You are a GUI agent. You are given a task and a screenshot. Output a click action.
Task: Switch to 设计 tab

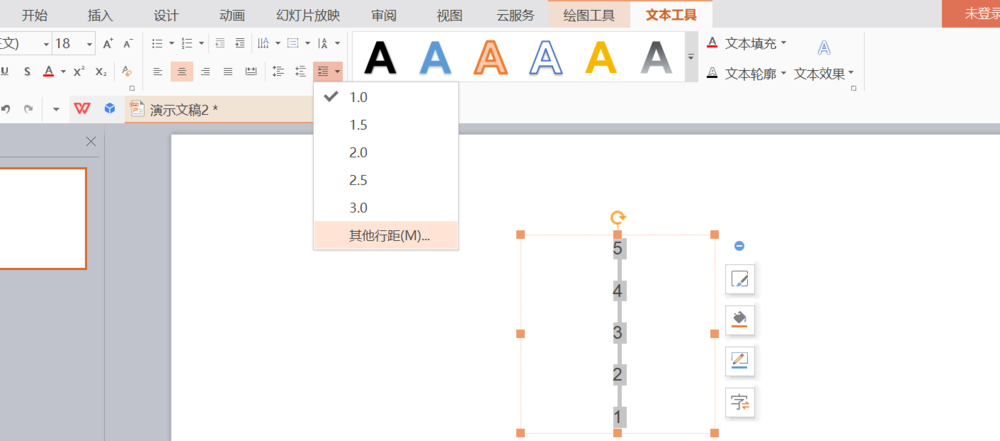point(166,15)
